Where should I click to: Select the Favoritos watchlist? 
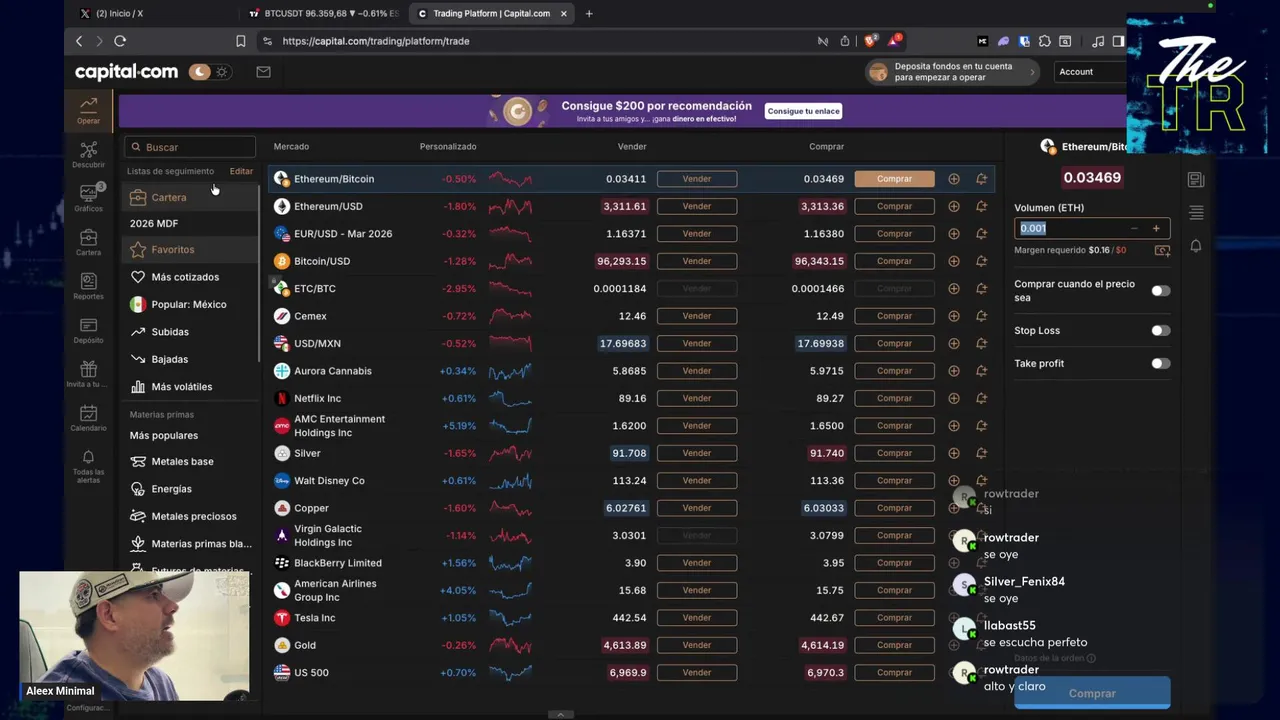tap(189, 249)
